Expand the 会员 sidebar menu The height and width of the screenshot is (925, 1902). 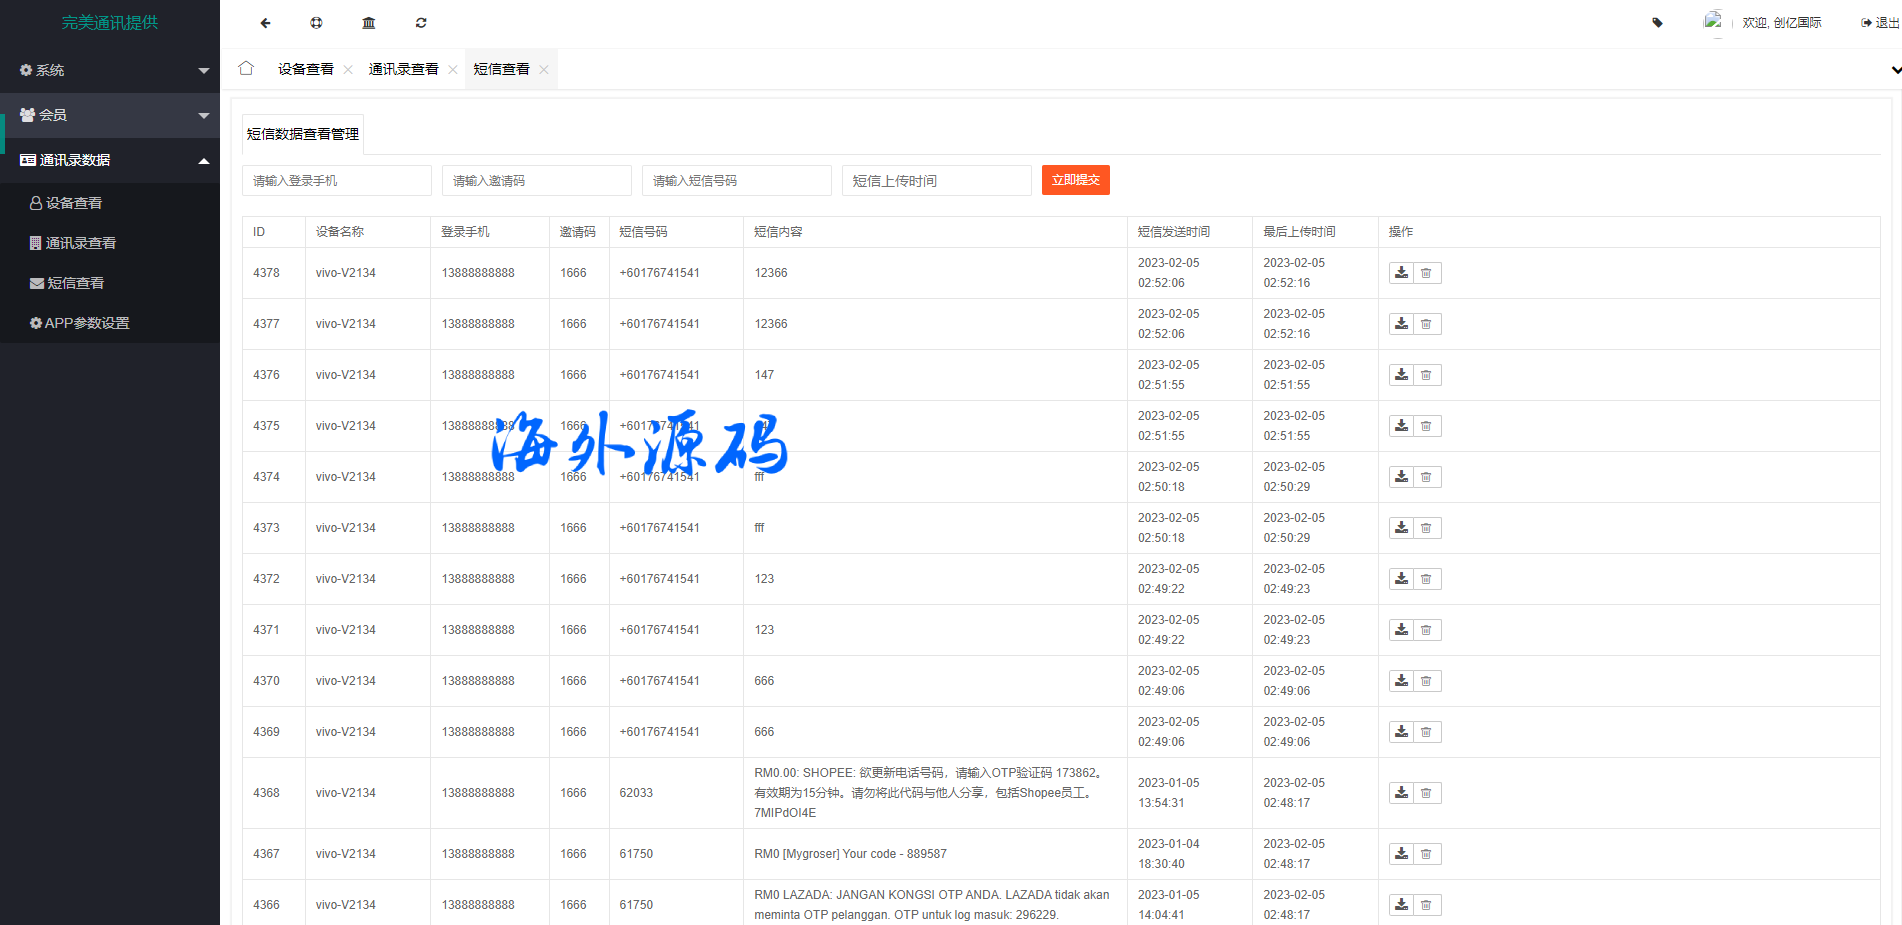[x=110, y=115]
